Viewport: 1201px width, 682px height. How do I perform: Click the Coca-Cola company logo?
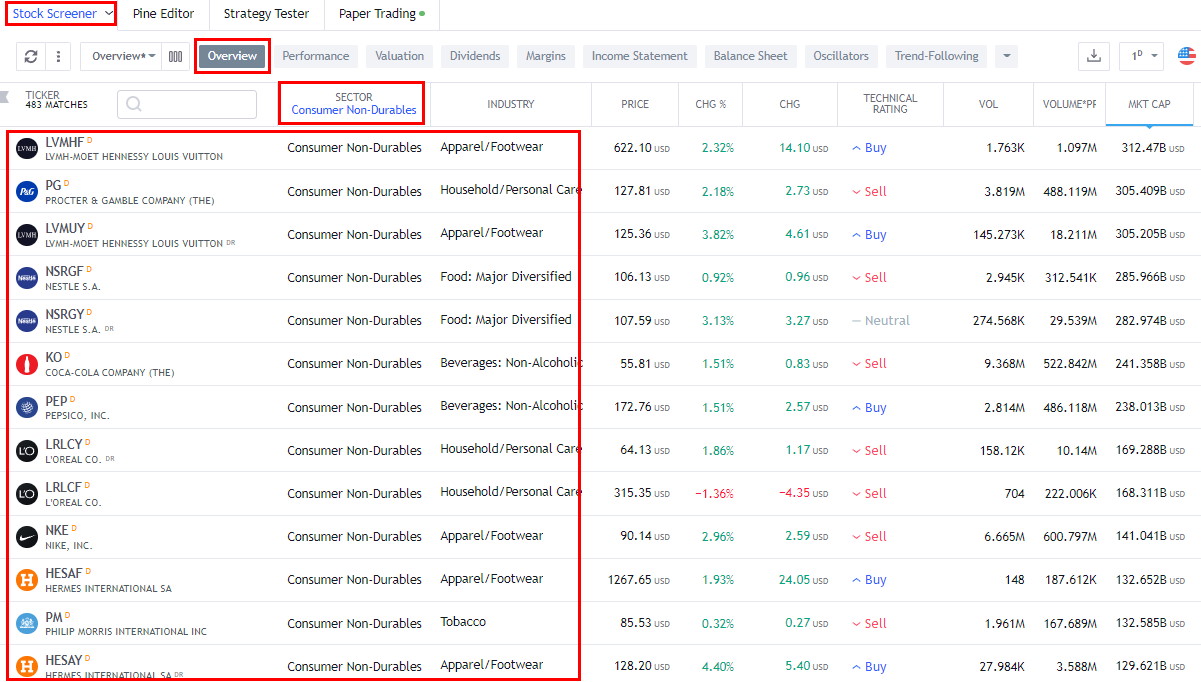[x=25, y=364]
